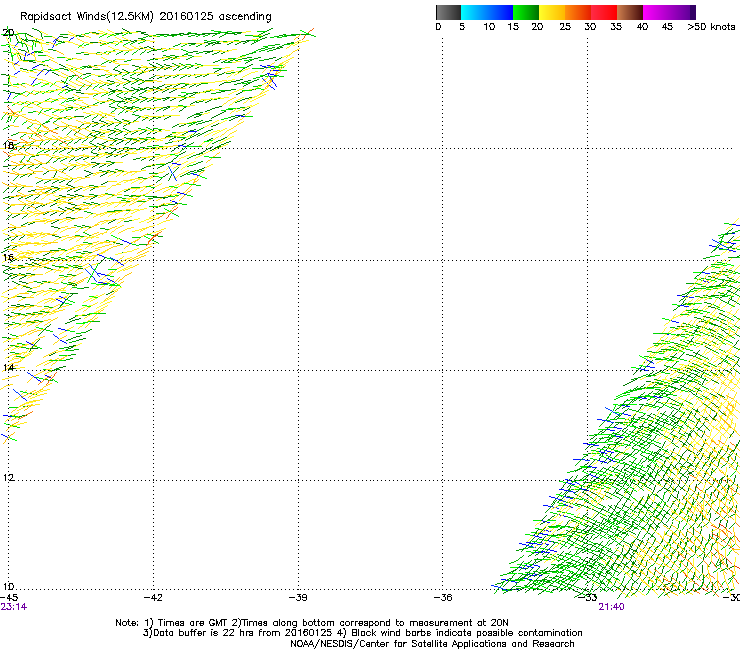
Task: Click the cyan-blue 5-15 knots color segment
Action: pos(487,12)
